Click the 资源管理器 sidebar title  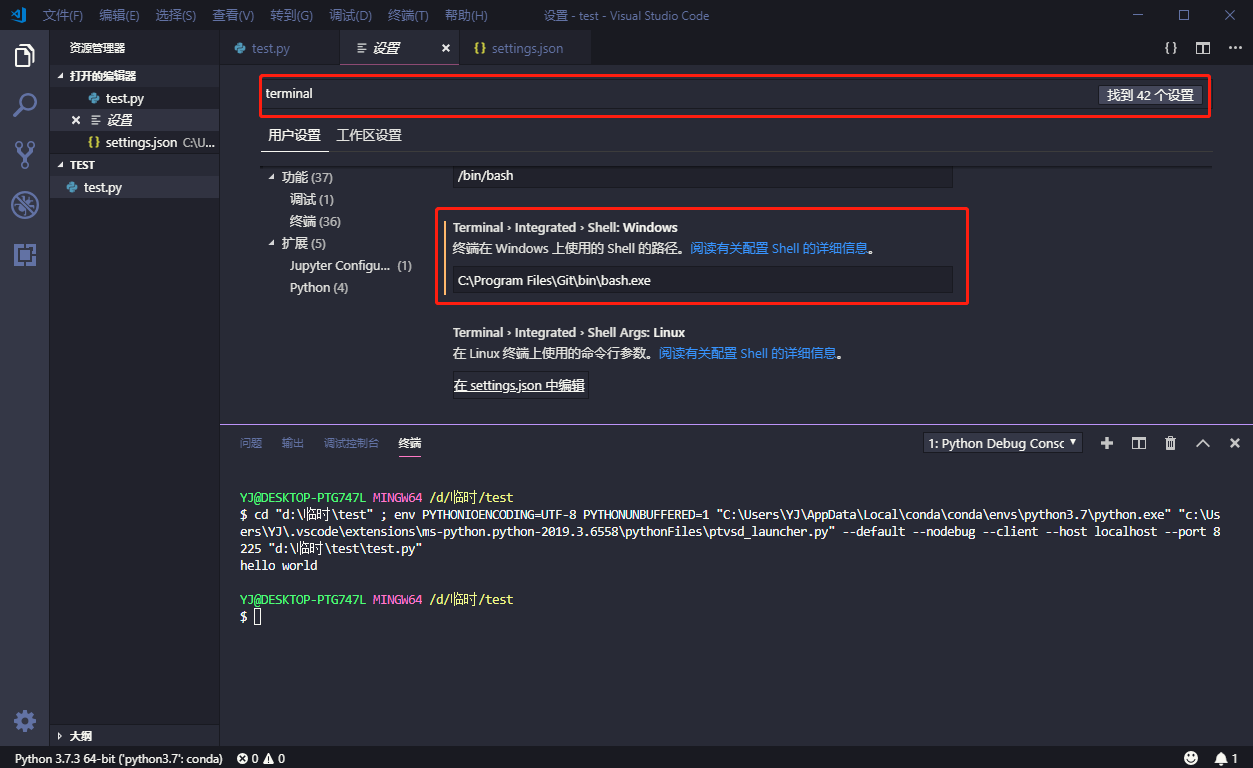coord(97,48)
